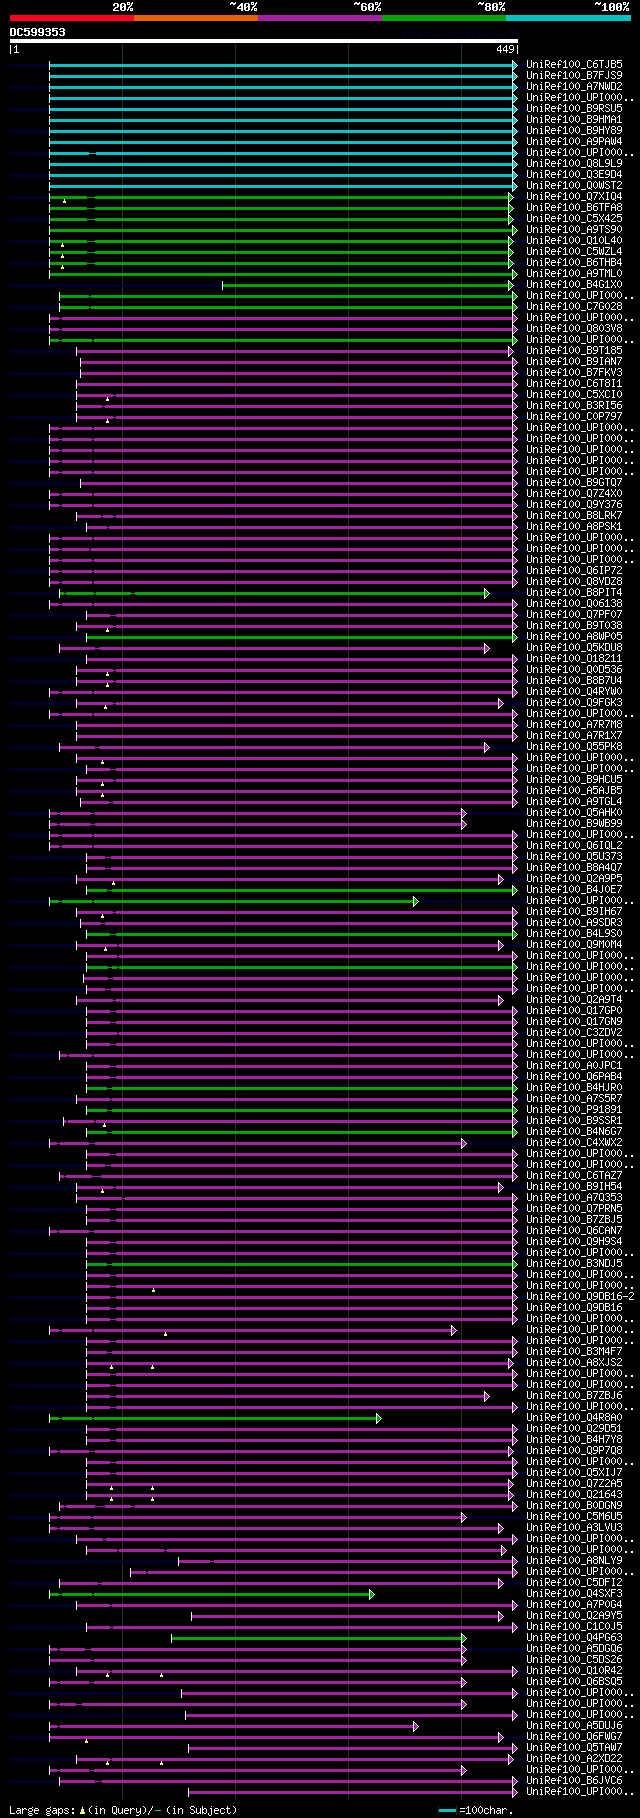The image size is (640, 1818).
Task: Click the red ~20% identity legend bar
Action: click(71, 17)
